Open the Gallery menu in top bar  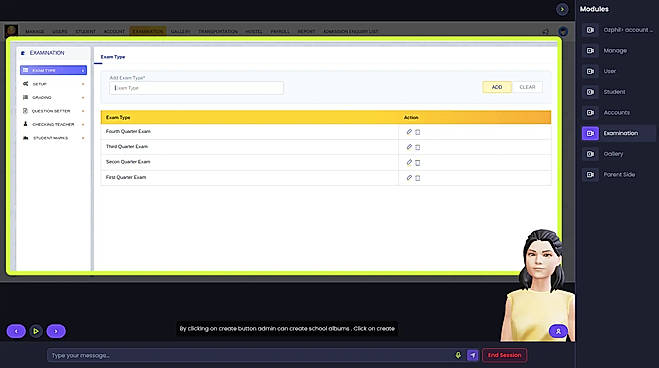tap(180, 32)
